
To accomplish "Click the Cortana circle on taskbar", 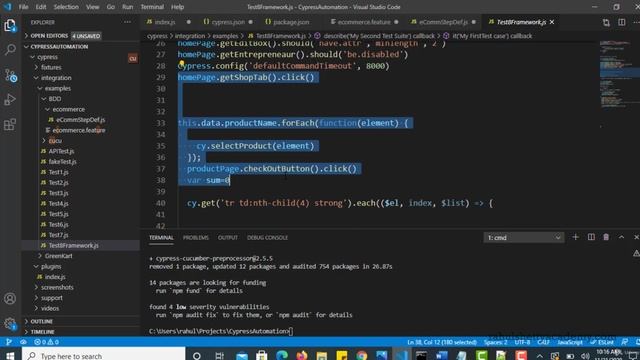I will [x=197, y=356].
